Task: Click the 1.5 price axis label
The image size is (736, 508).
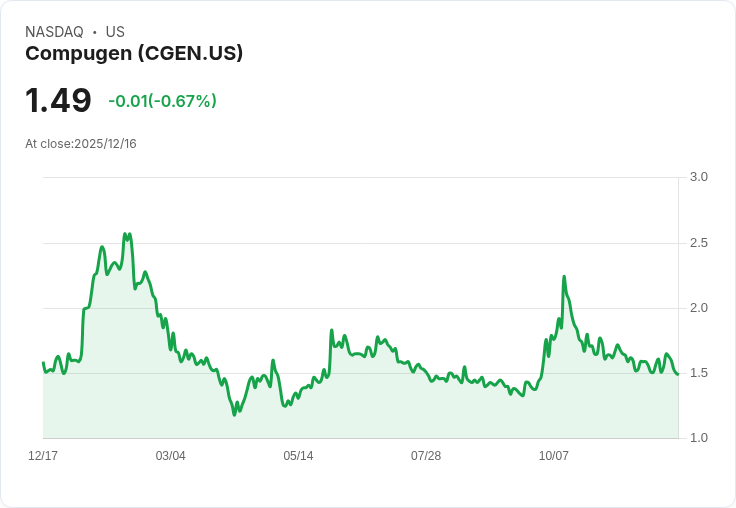Action: [x=698, y=373]
